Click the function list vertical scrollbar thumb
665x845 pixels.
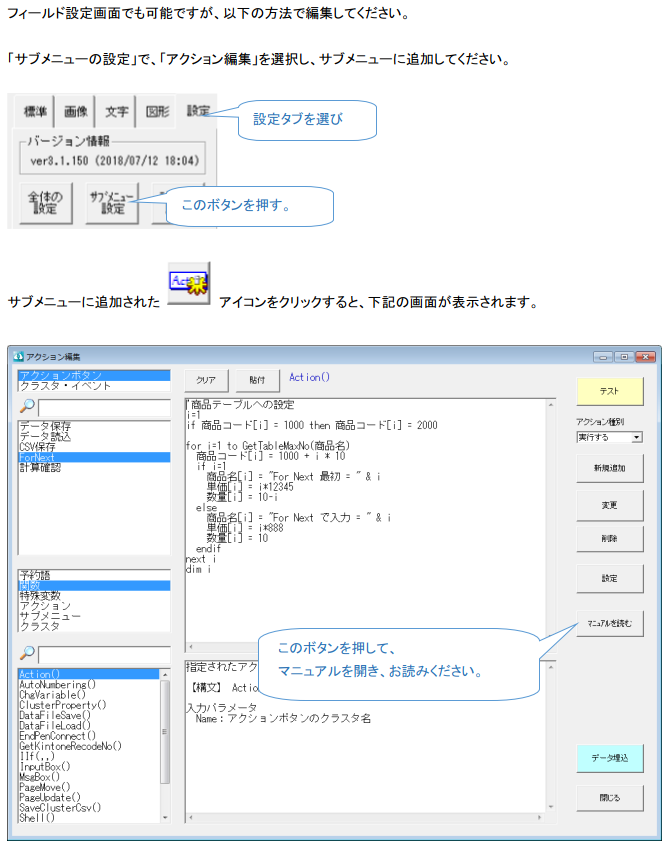coord(165,731)
